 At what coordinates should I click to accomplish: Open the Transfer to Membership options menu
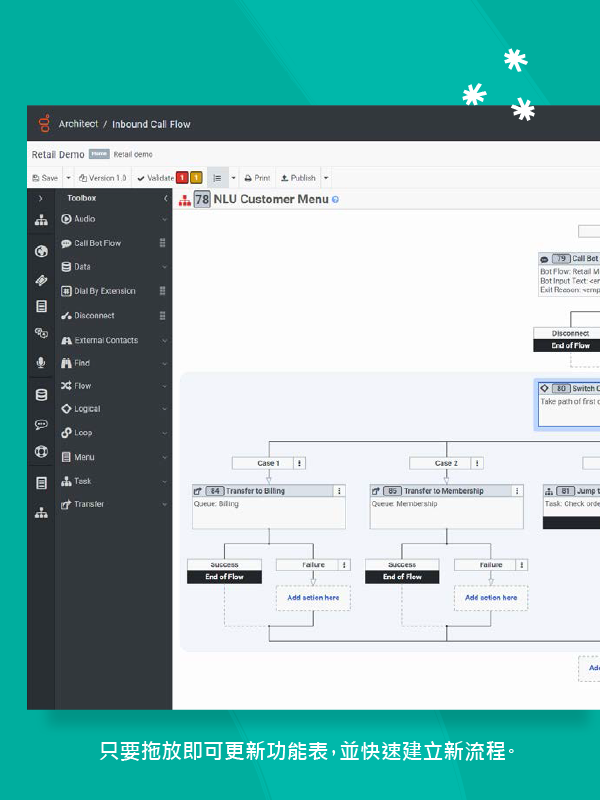tap(517, 491)
